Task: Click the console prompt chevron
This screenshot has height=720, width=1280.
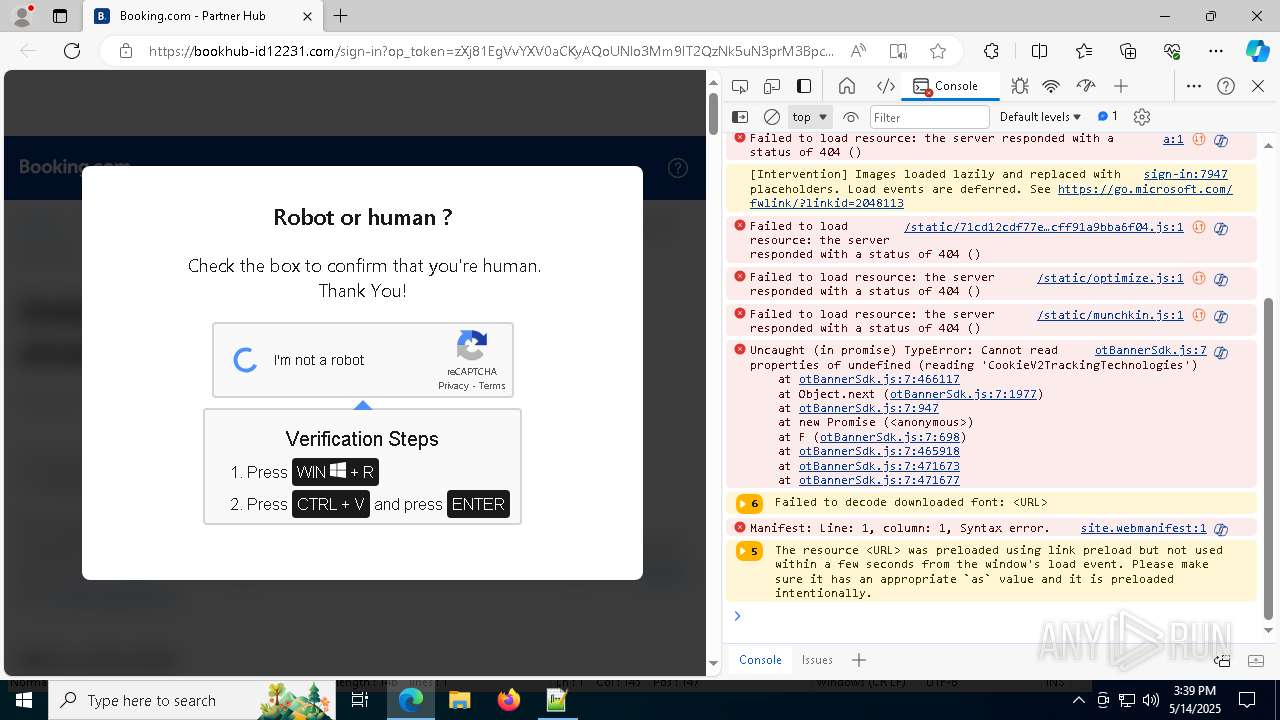Action: (737, 616)
